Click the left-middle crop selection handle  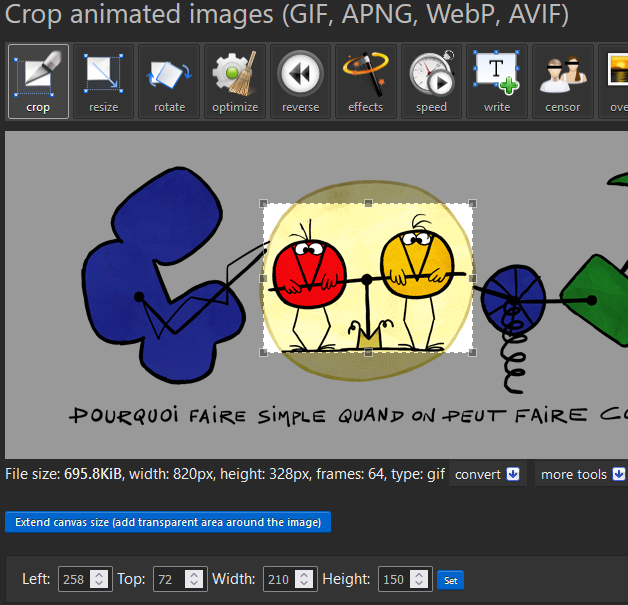264,278
